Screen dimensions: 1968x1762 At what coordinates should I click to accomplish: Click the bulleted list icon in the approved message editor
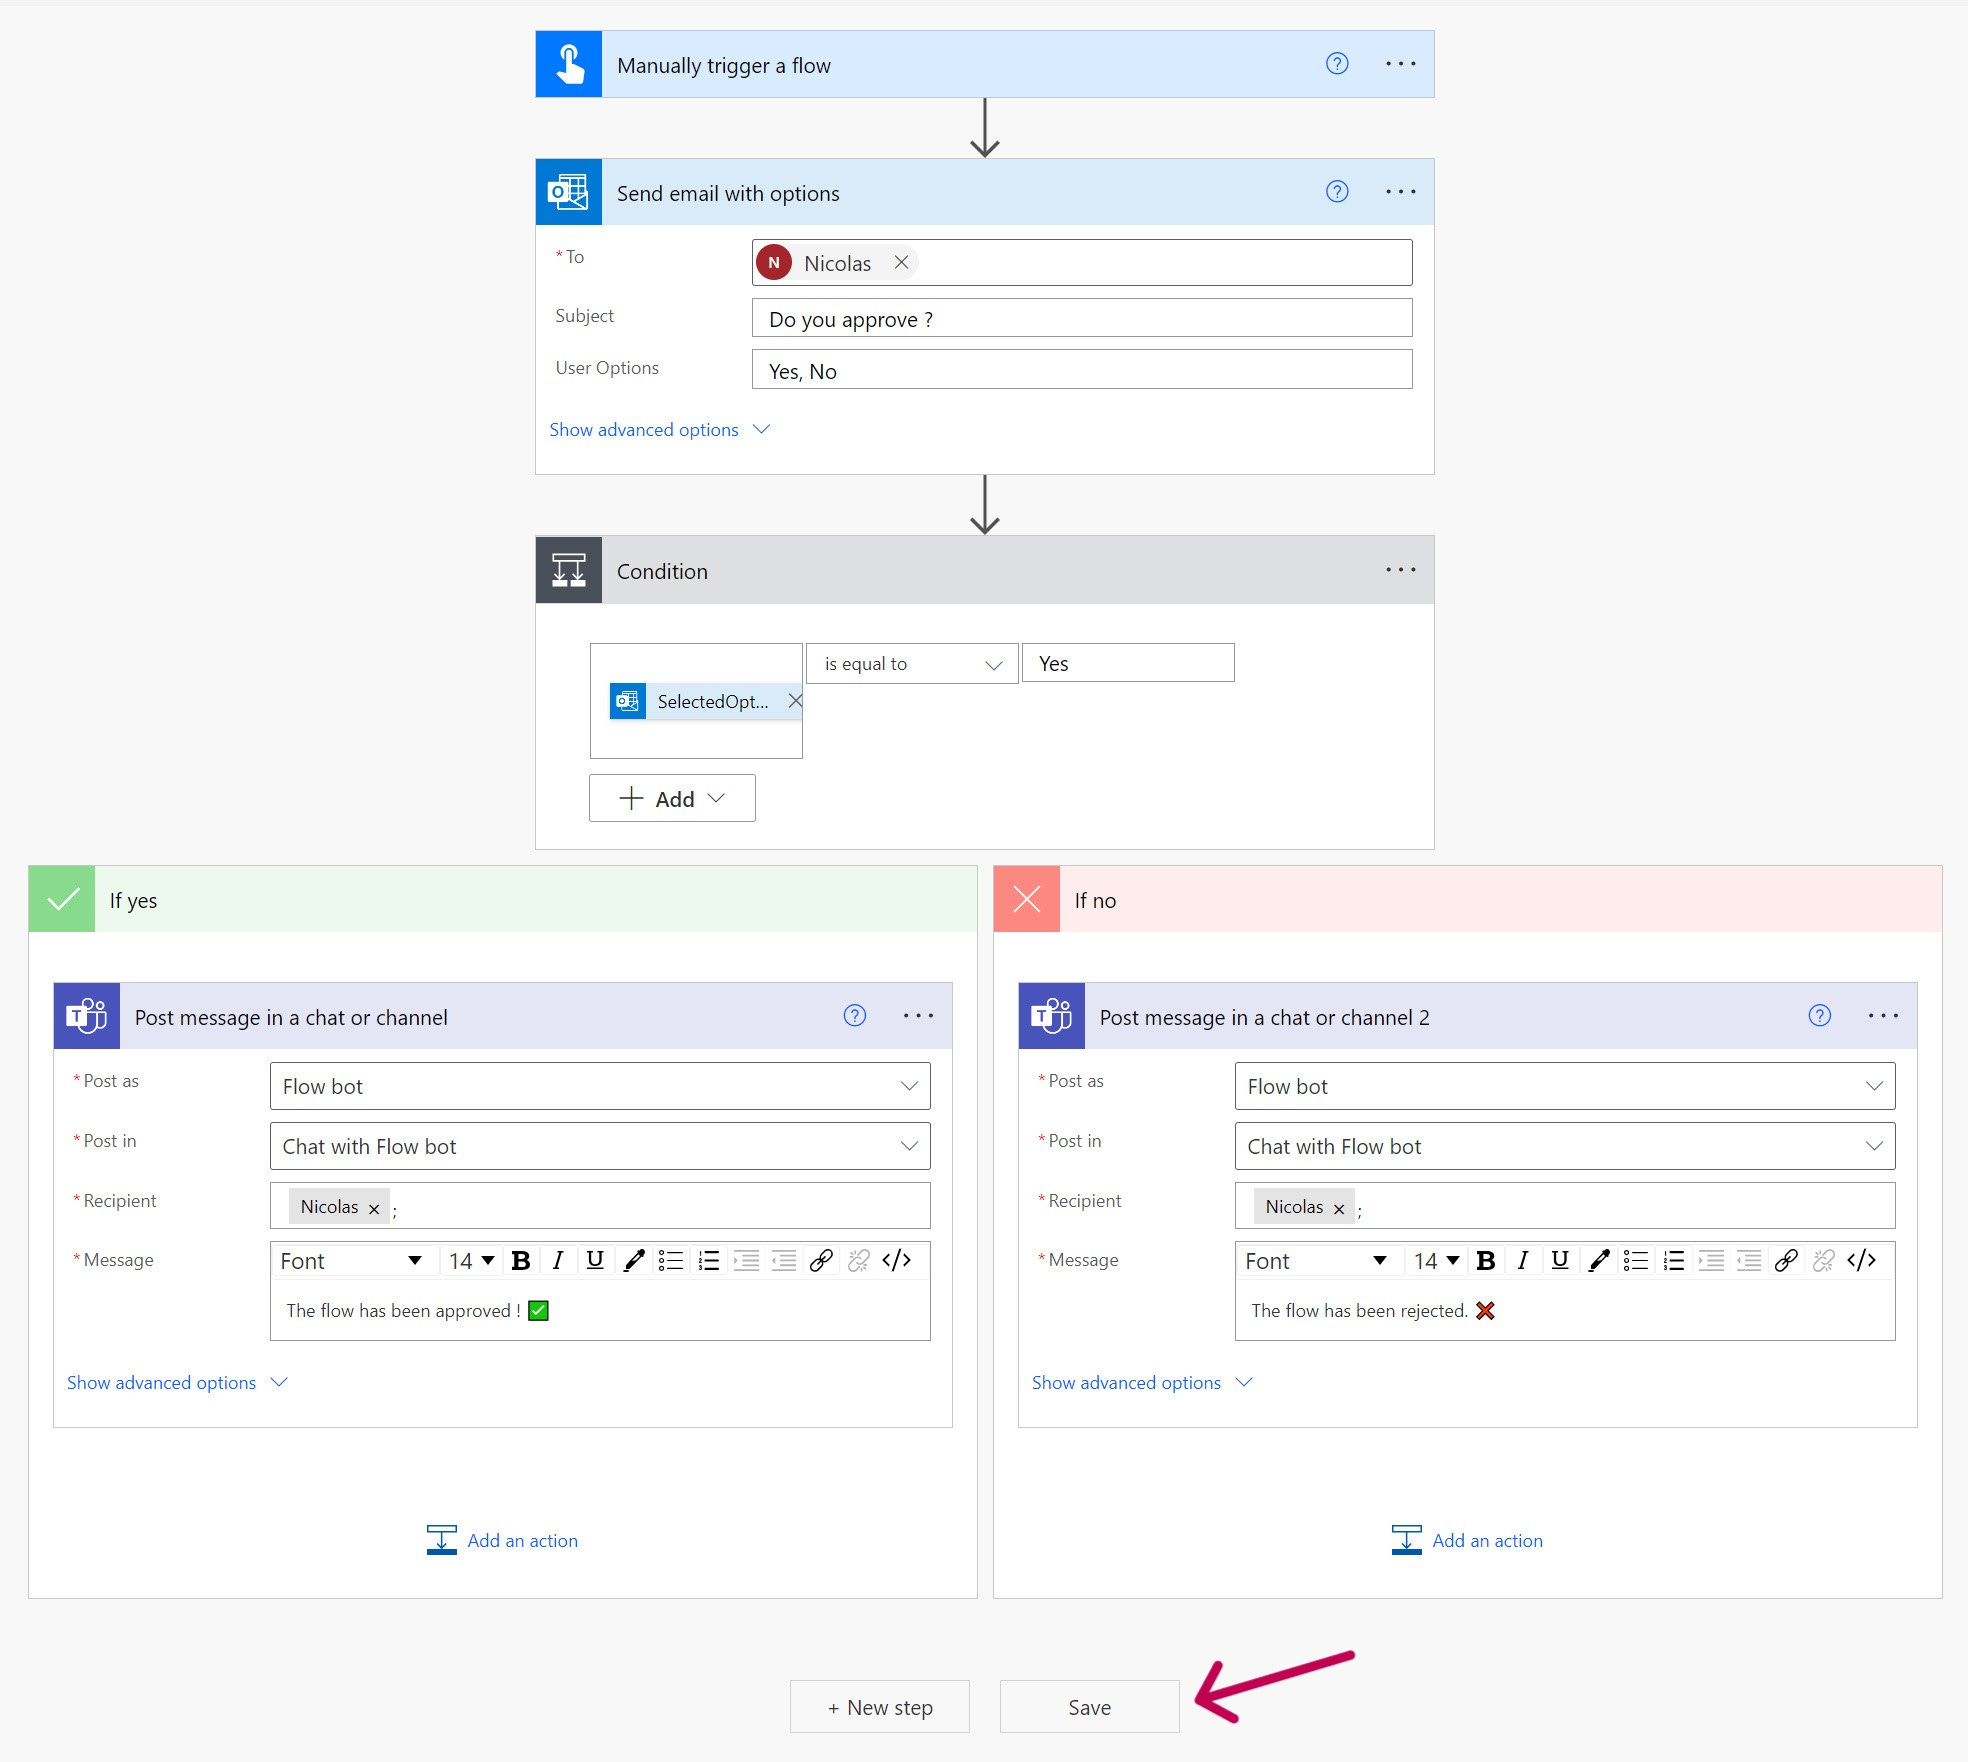[671, 1261]
